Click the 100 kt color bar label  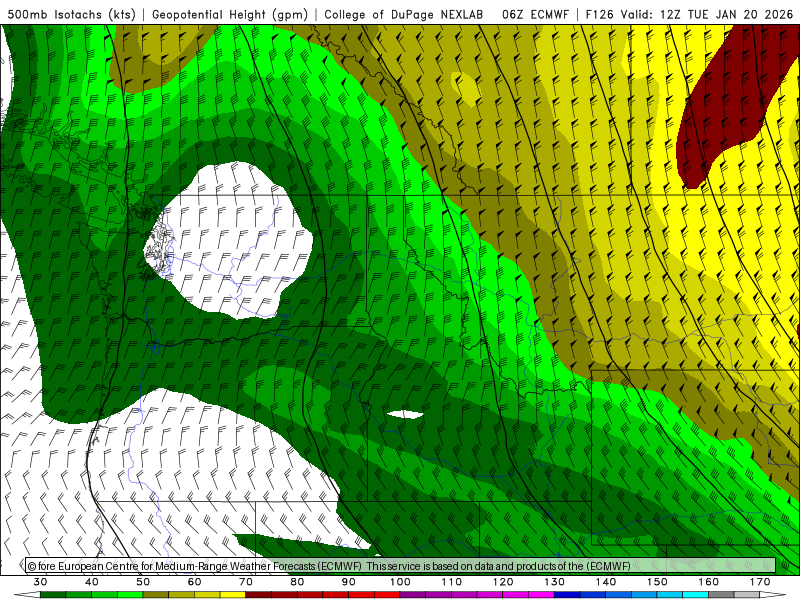(x=401, y=582)
